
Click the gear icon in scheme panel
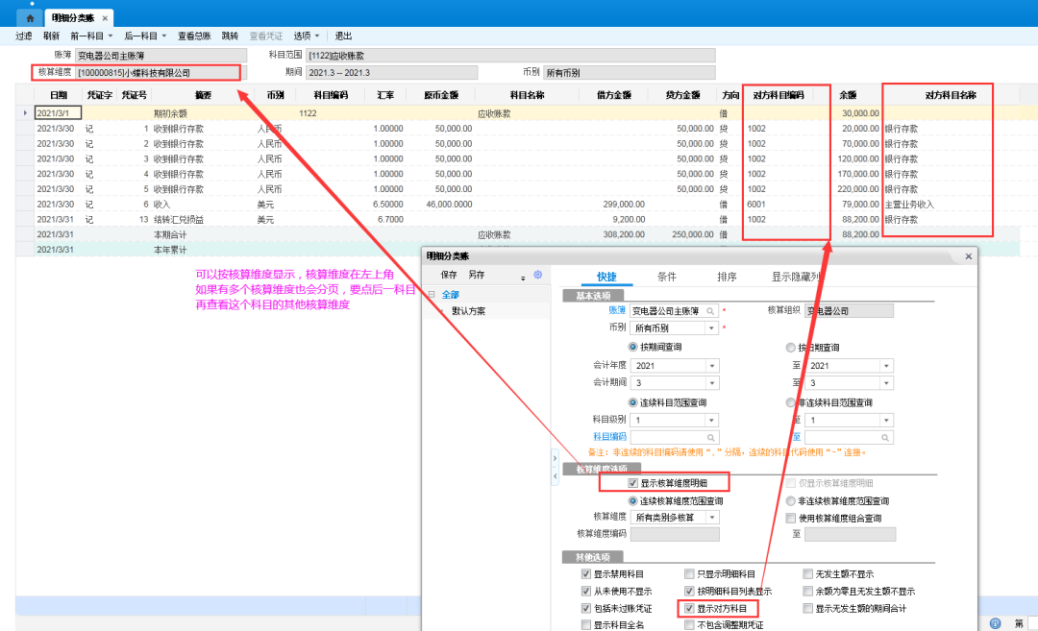(x=537, y=275)
